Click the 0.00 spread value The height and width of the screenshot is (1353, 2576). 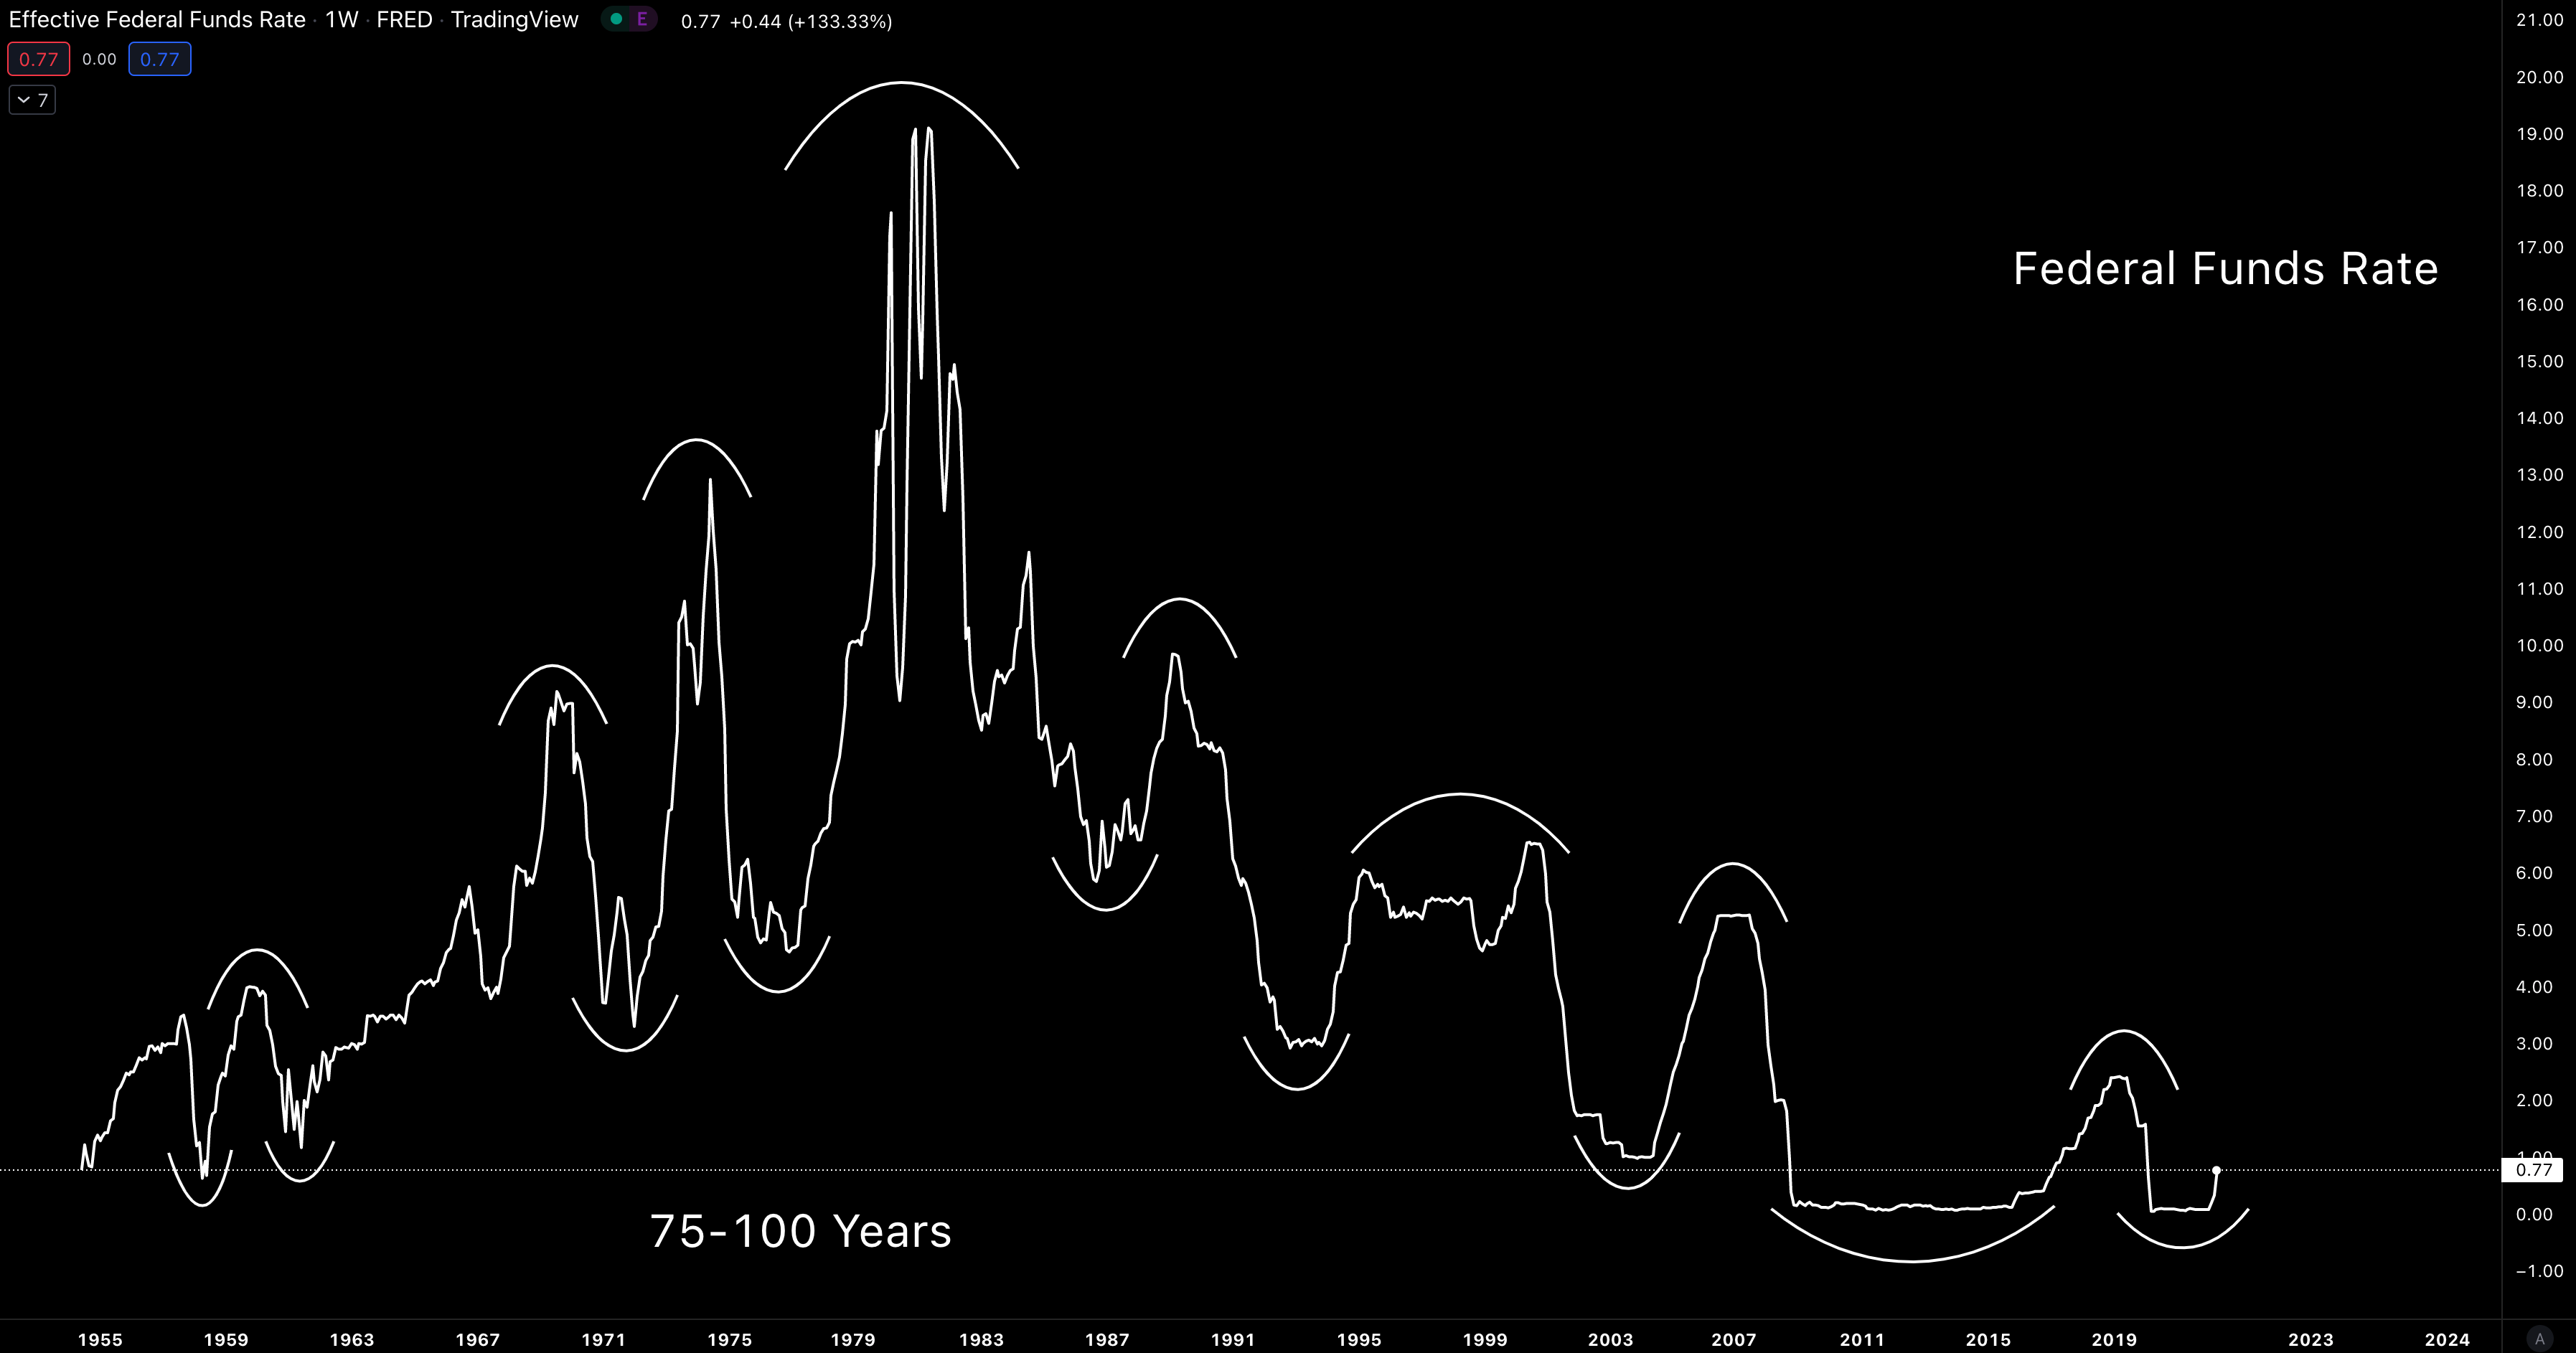[99, 59]
